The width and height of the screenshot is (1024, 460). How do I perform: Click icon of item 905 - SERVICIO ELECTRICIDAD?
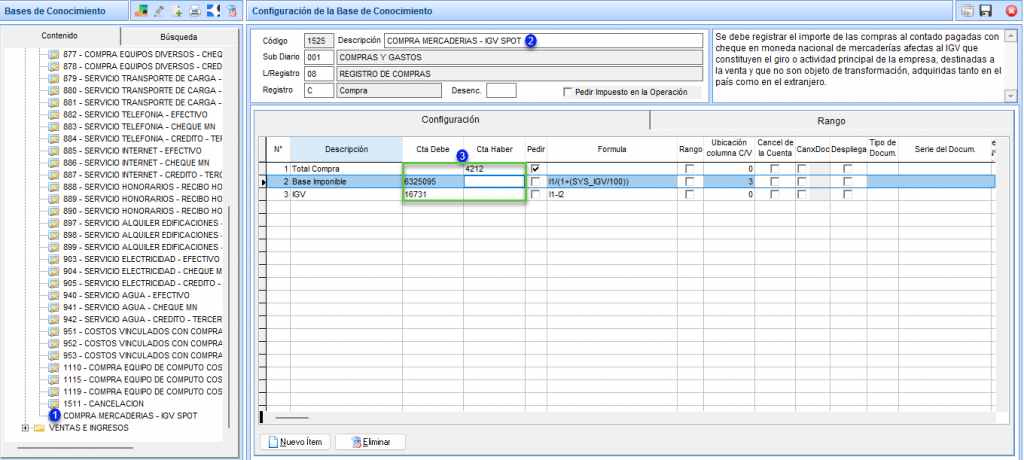pyautogui.click(x=54, y=284)
